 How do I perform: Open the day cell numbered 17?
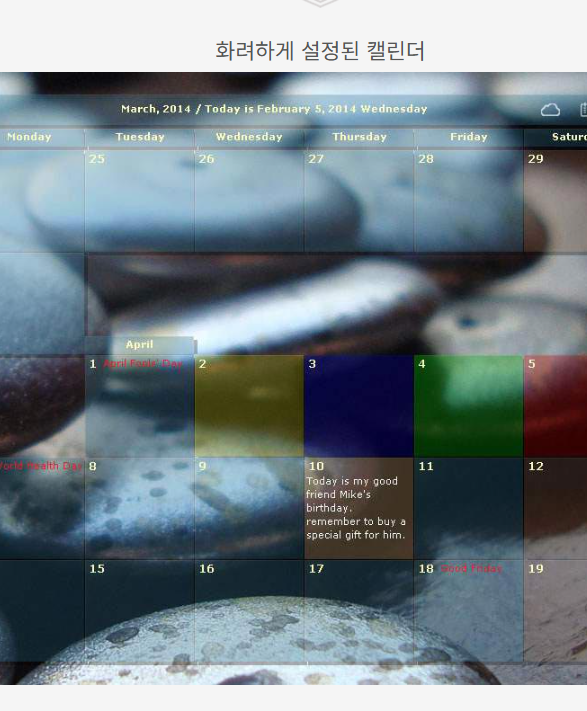click(359, 611)
